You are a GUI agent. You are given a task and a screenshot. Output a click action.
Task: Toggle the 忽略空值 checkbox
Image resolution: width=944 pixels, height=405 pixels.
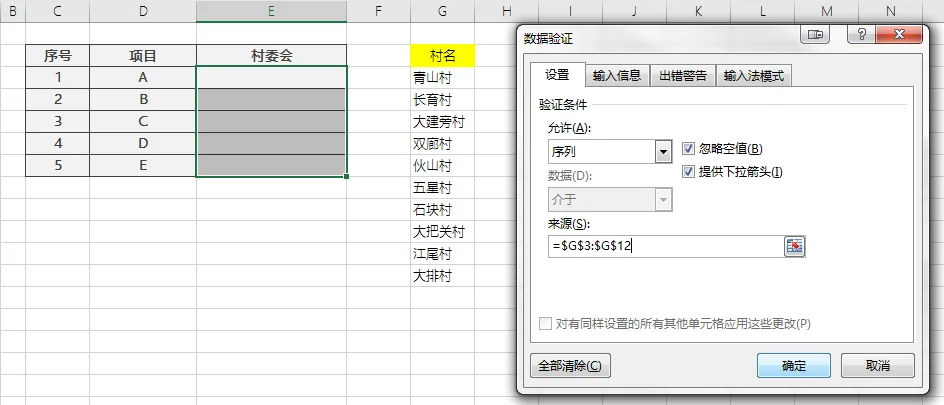(688, 149)
